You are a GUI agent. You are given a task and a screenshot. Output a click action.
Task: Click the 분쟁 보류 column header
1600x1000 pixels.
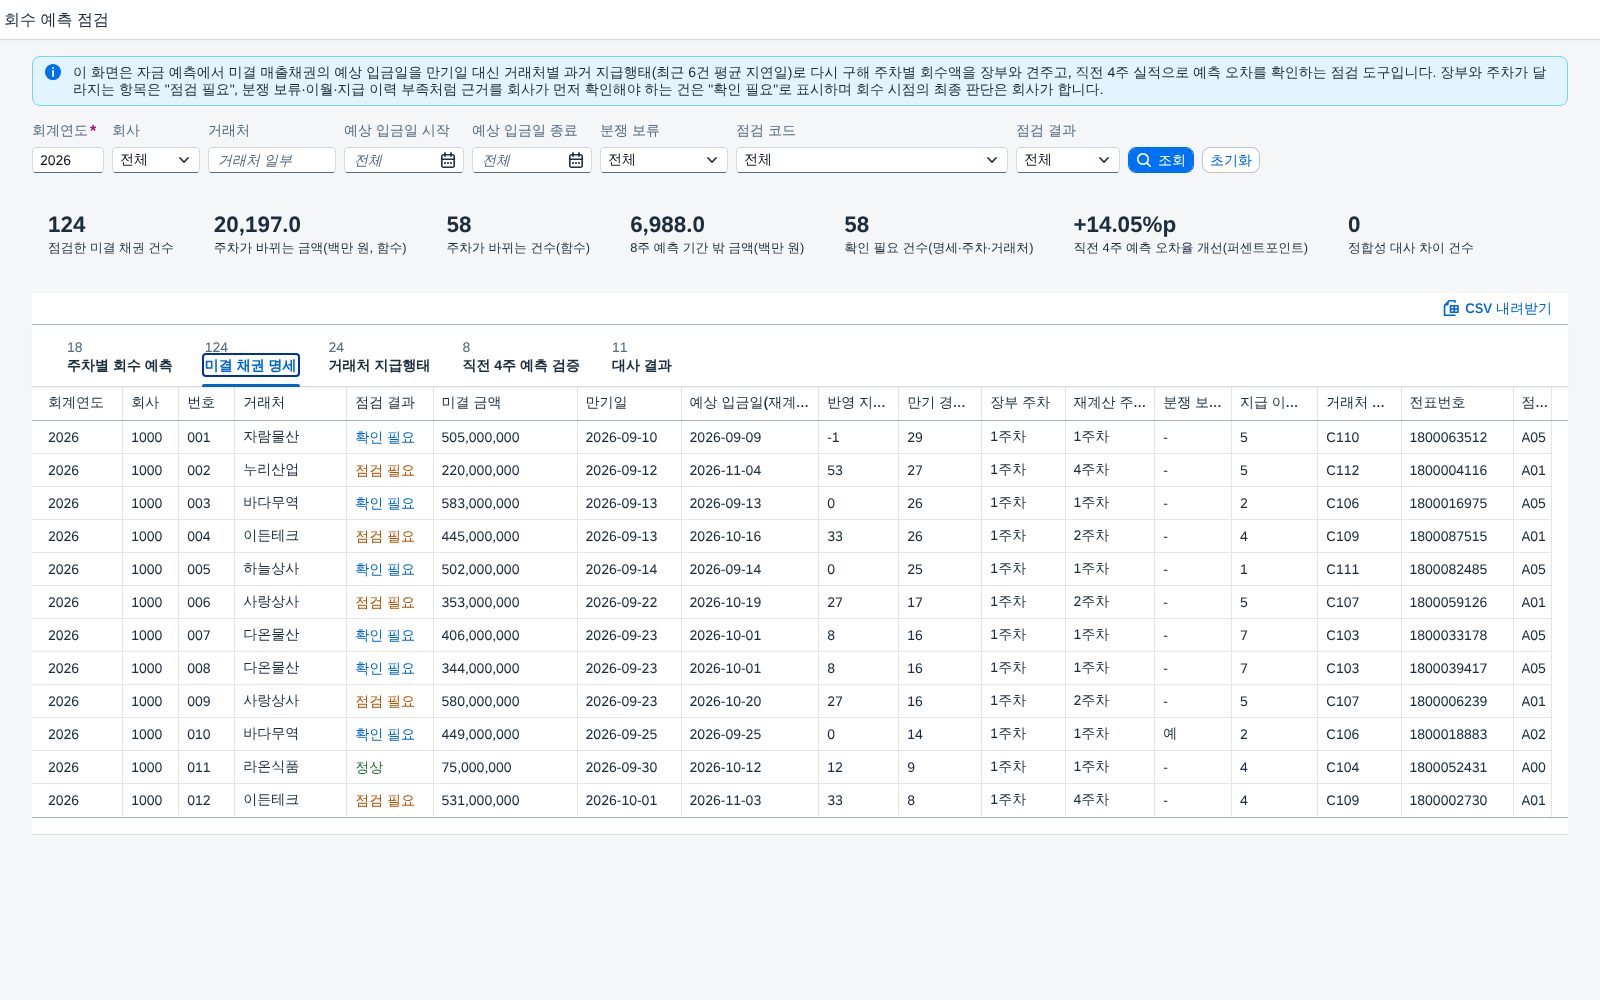1192,403
